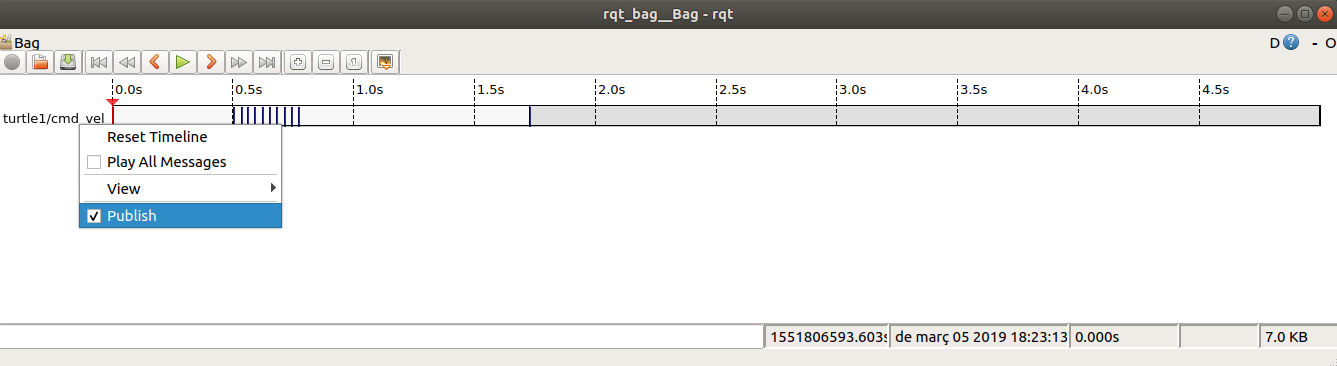Uncheck the Publish option
The width and height of the screenshot is (1337, 366).
pyautogui.click(x=180, y=215)
